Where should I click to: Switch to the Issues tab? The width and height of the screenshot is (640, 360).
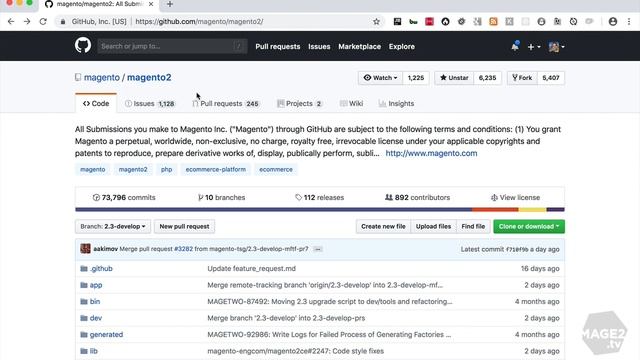pyautogui.click(x=150, y=104)
